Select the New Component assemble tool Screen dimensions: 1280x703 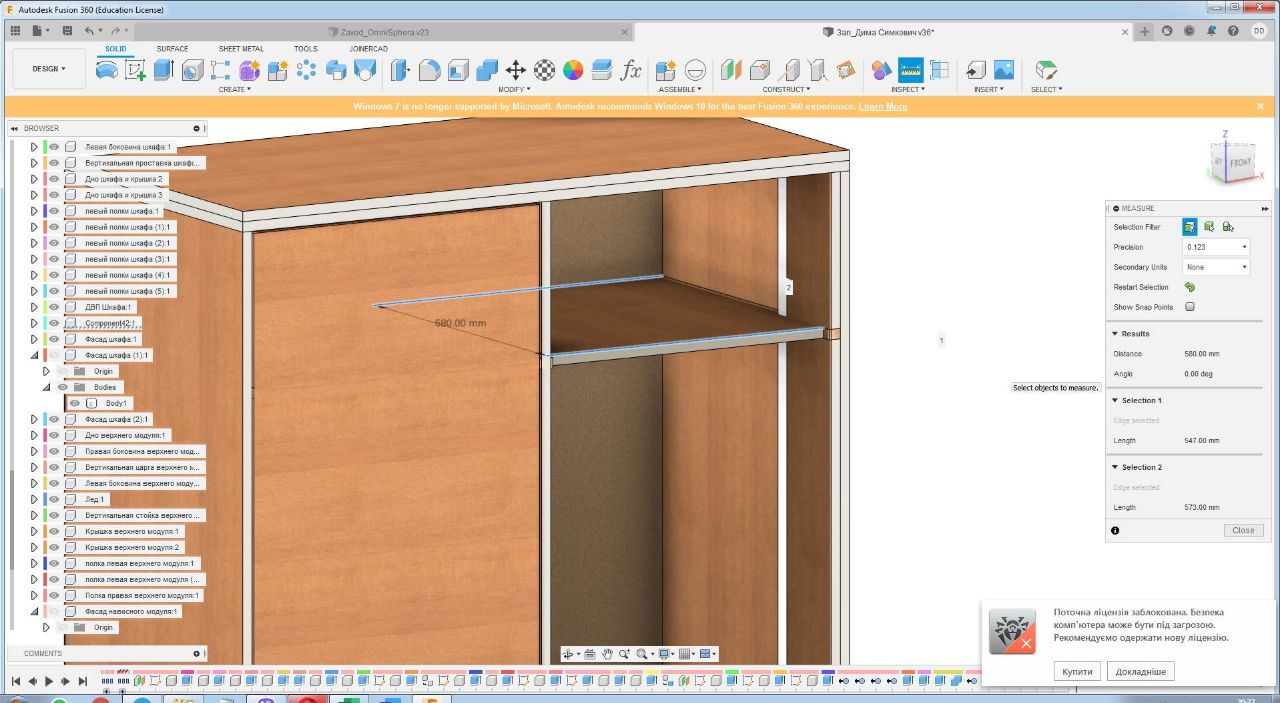click(x=666, y=70)
